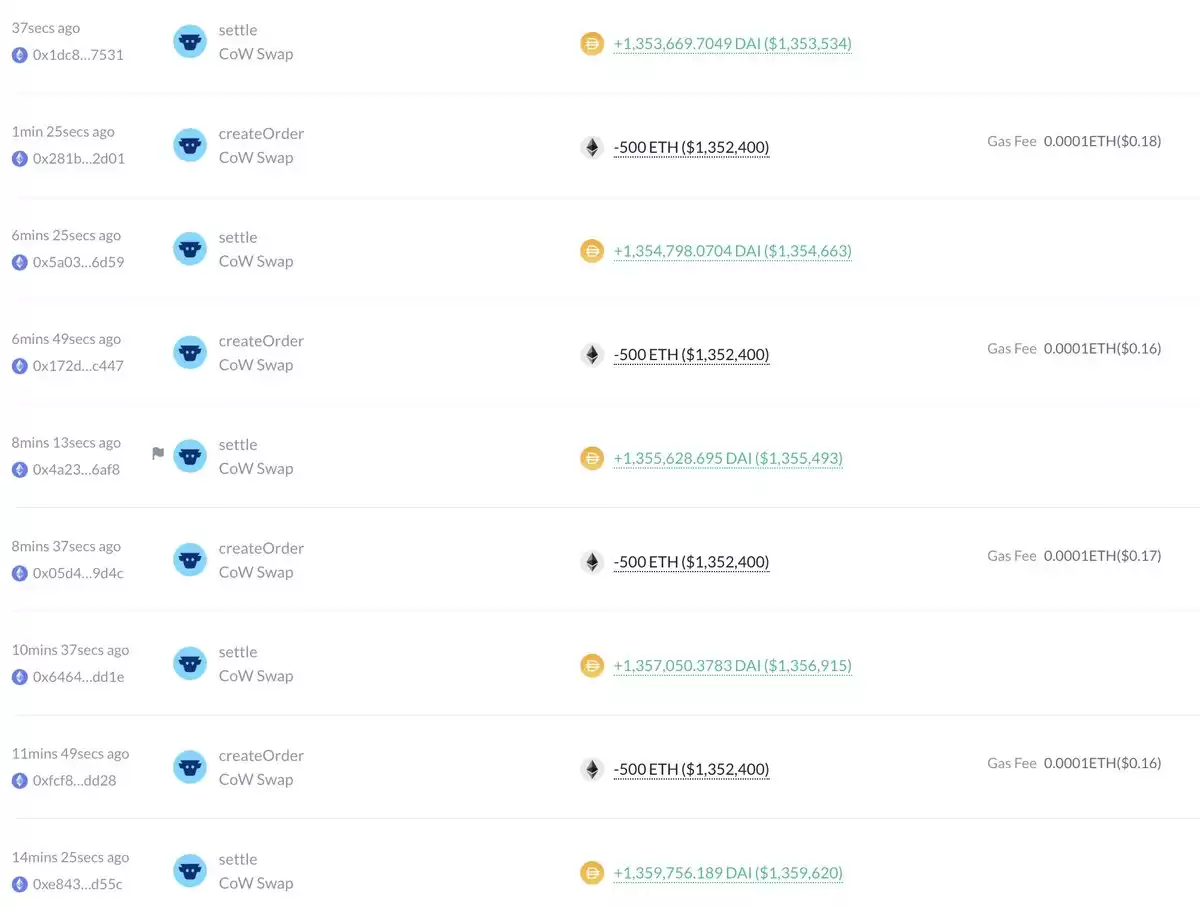Click the Gas Fee value in the 0x172d...c447 row

(1103, 348)
